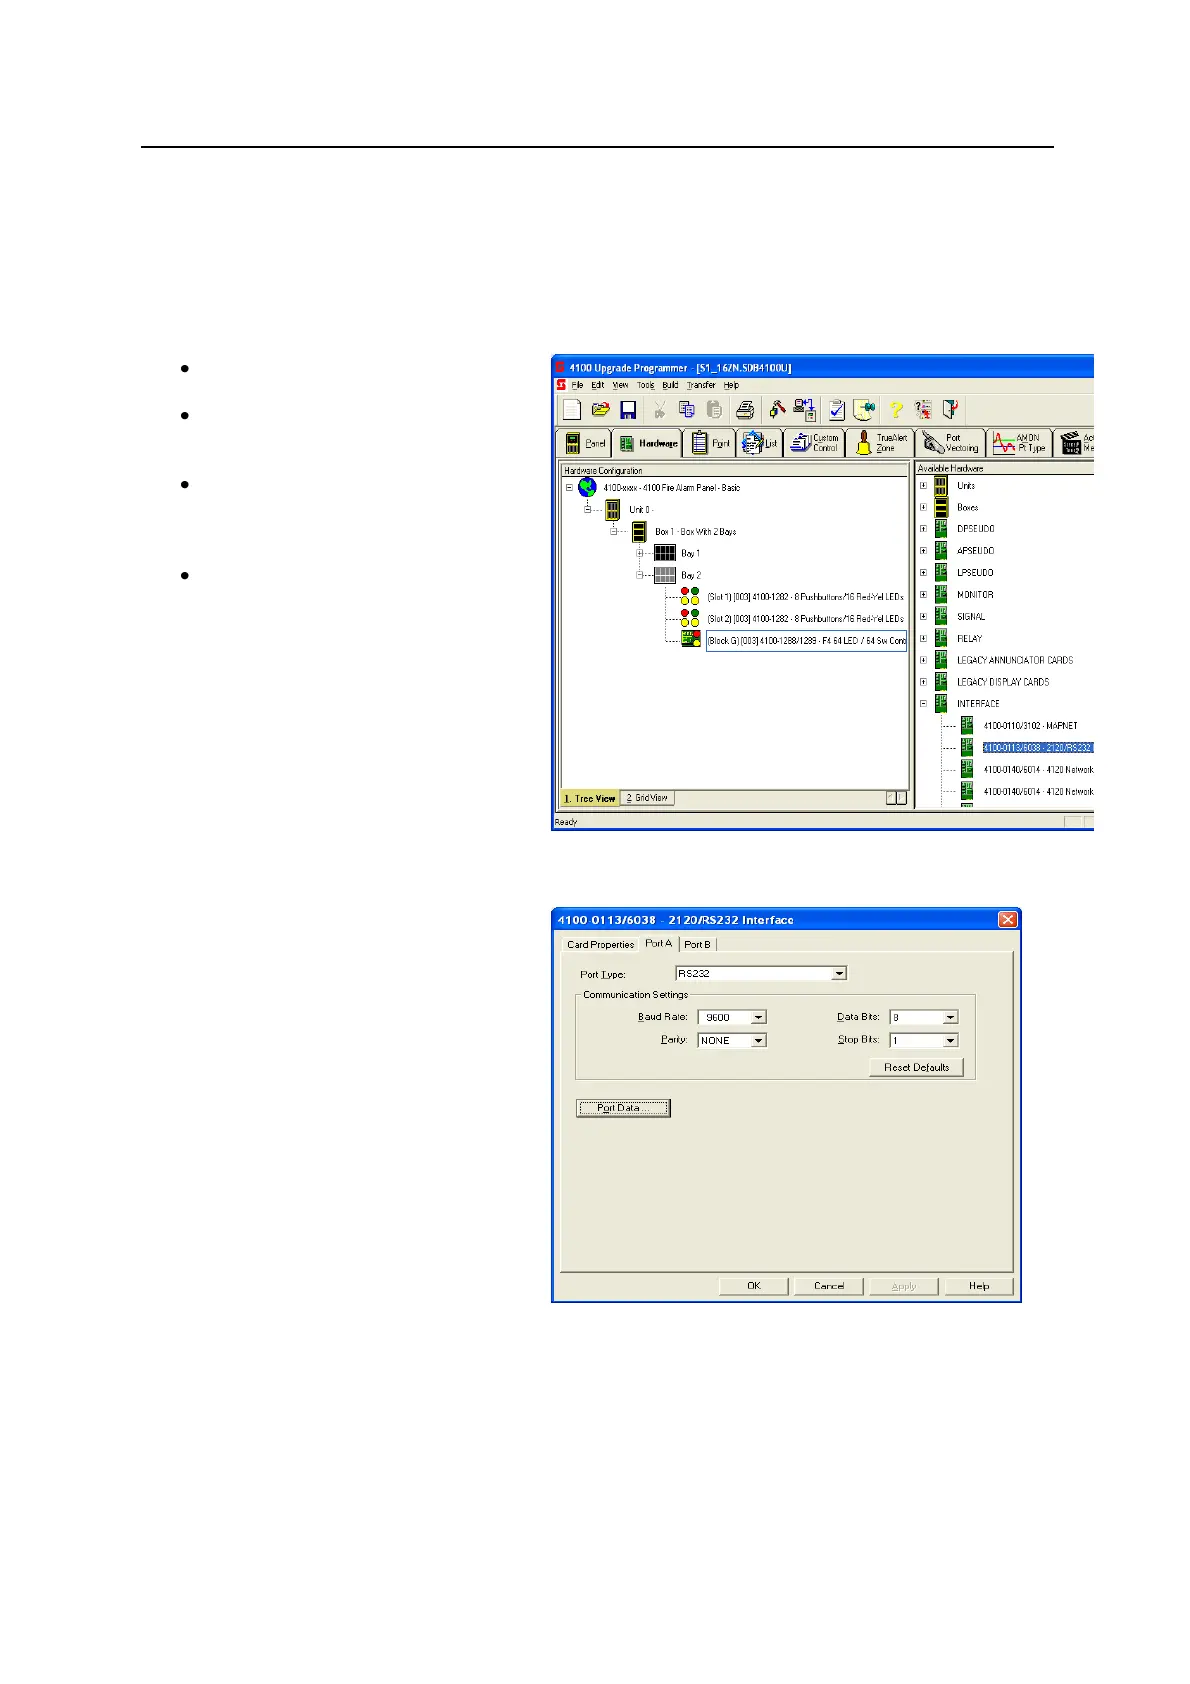1190x1684 pixels.
Task: Click the Save floppy disk icon
Action: (628, 409)
